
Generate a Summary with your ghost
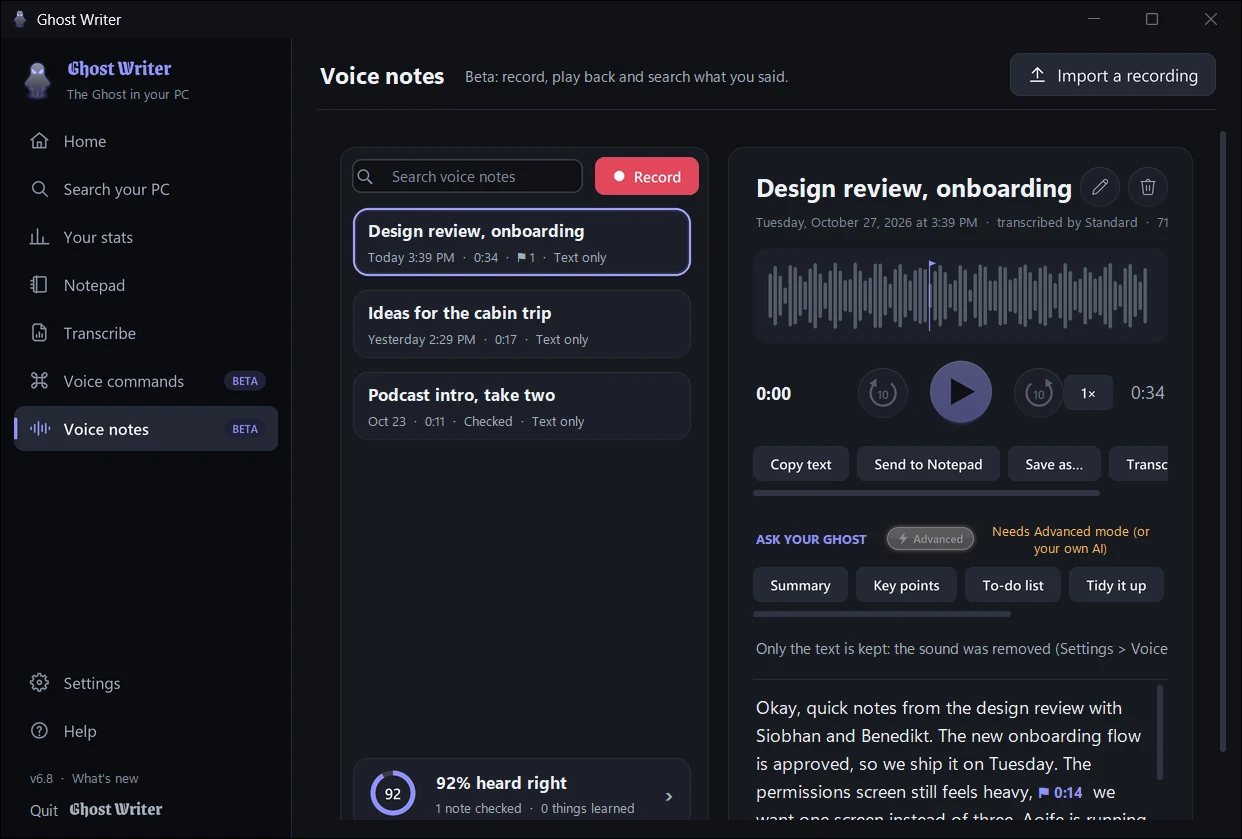pyautogui.click(x=800, y=585)
